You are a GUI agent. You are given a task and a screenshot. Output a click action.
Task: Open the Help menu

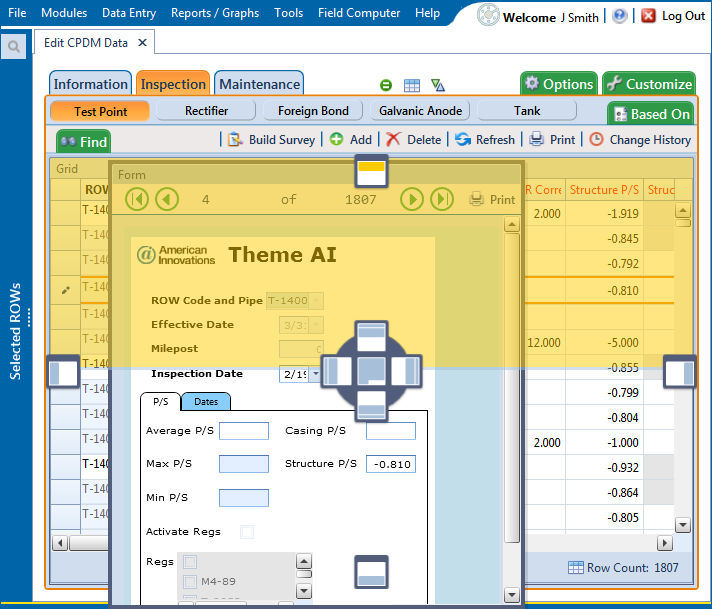tap(427, 13)
